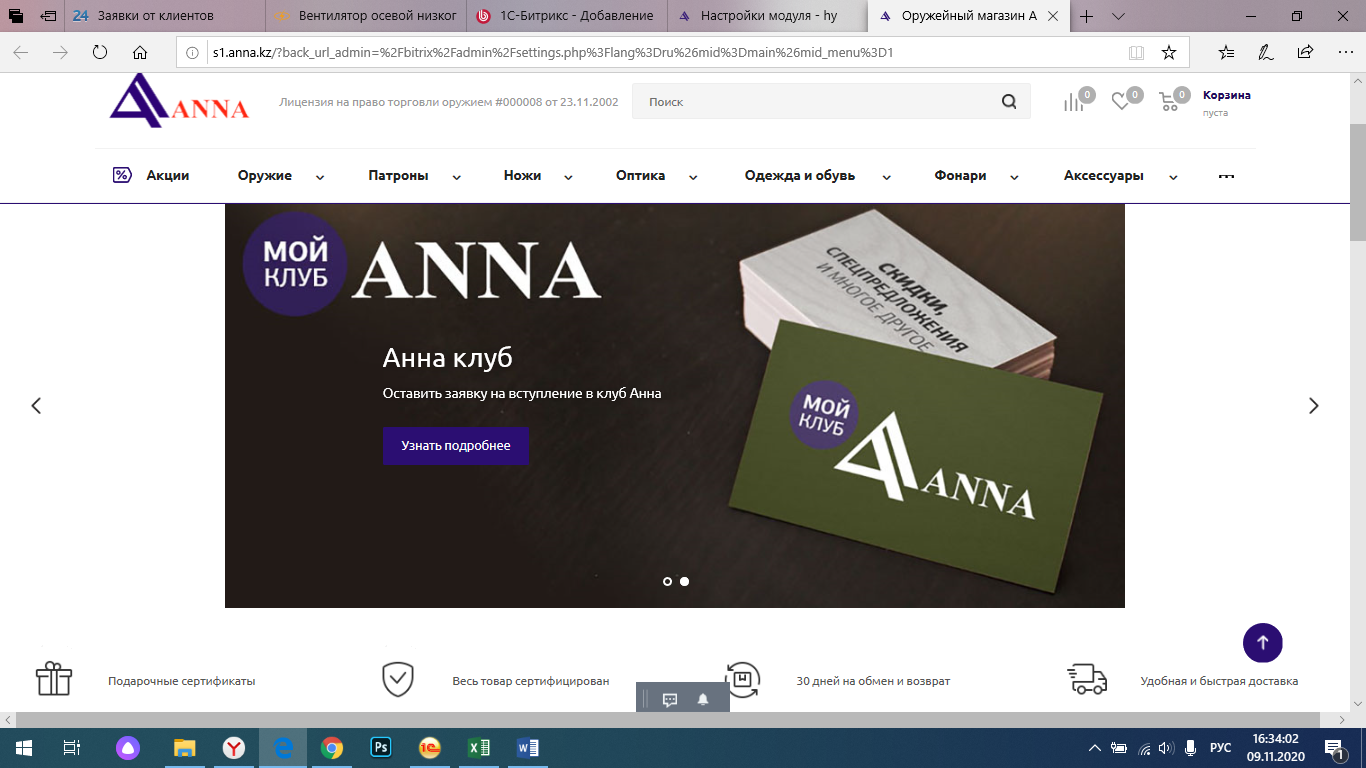Image resolution: width=1366 pixels, height=768 pixels.
Task: Open the chat message icon in bottom panel
Action: [670, 700]
